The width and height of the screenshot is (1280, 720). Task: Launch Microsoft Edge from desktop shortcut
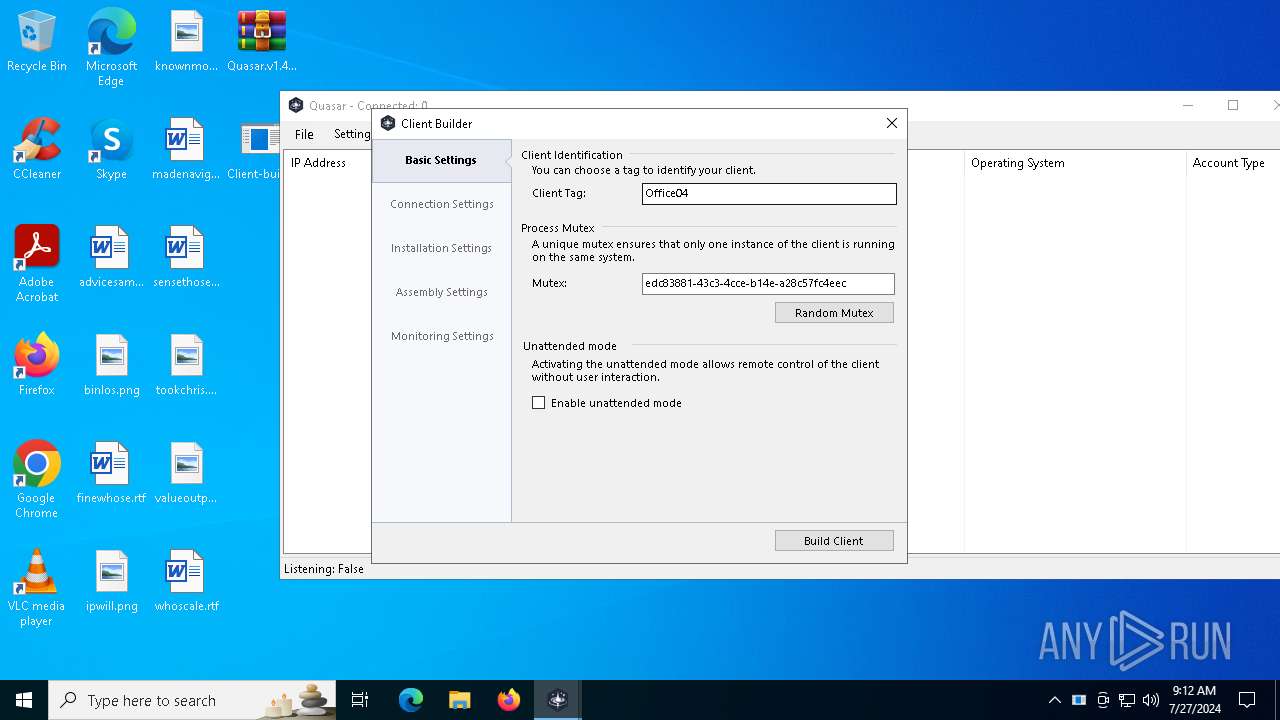(111, 48)
